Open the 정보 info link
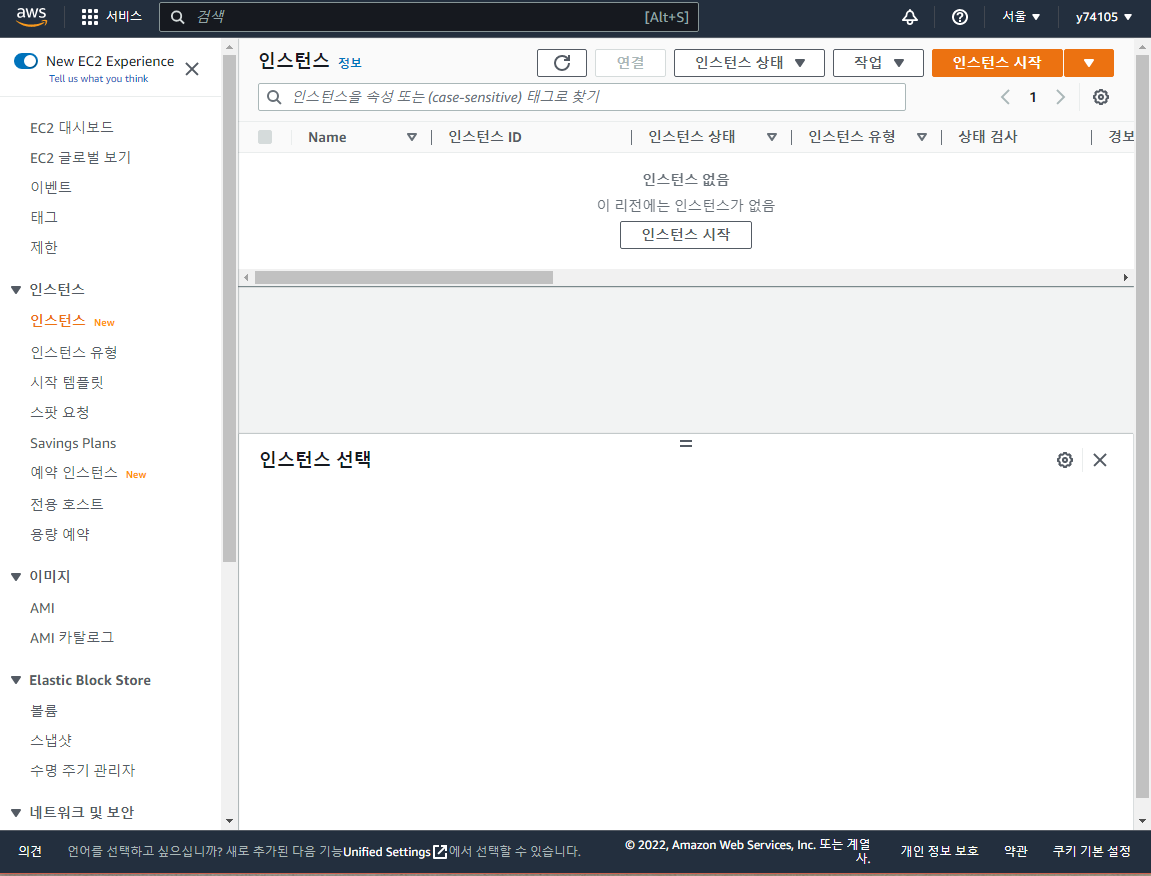Image resolution: width=1151 pixels, height=876 pixels. tap(349, 63)
